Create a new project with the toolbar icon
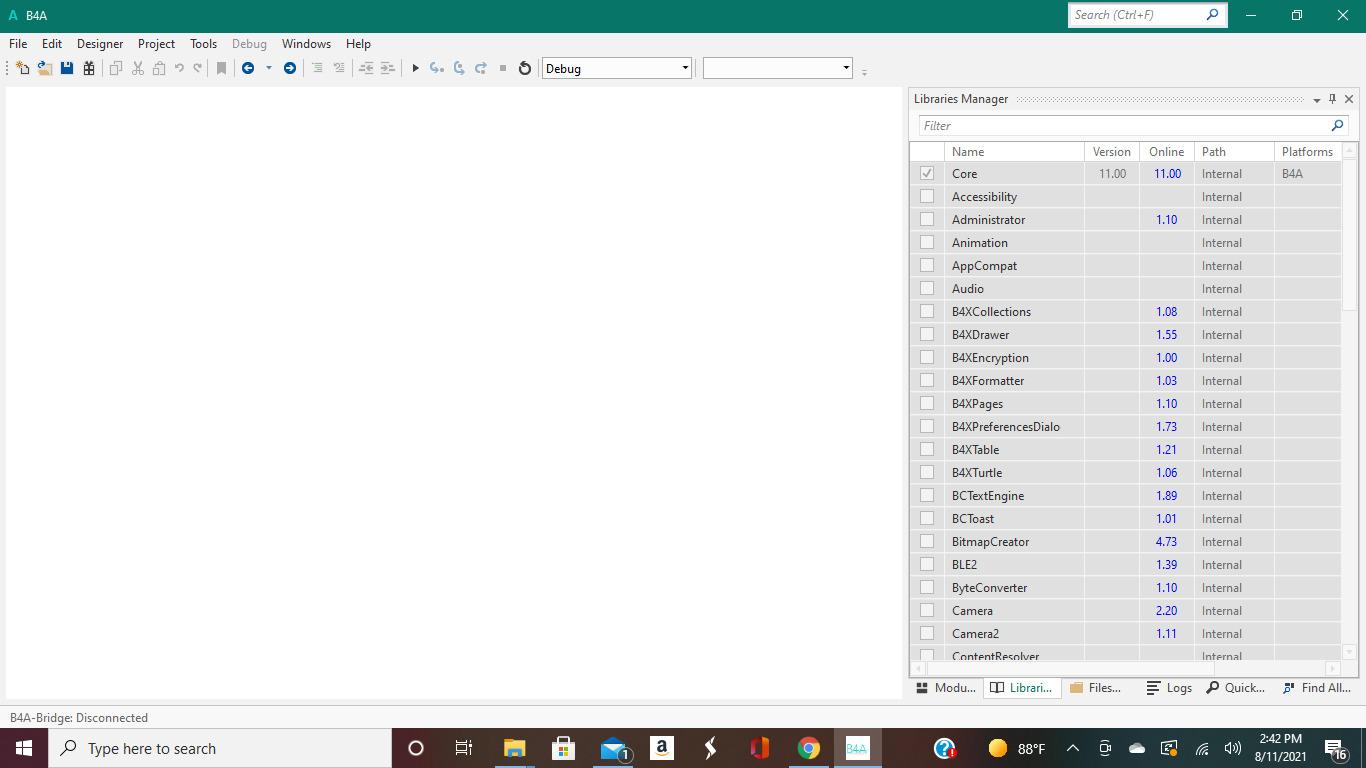The height and width of the screenshot is (768, 1366). (x=23, y=68)
